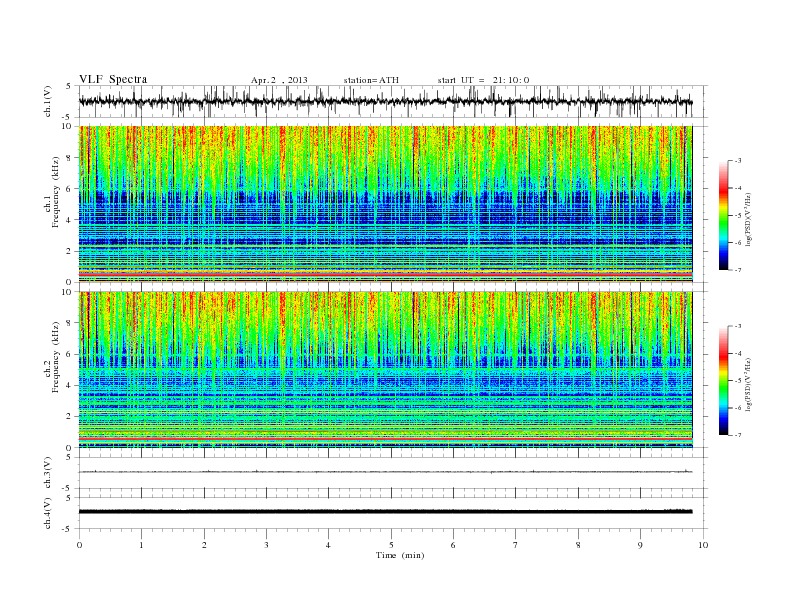This screenshot has height=612, width=792.
Task: Click the ch.1 waveform trace panel
Action: pyautogui.click(x=393, y=101)
